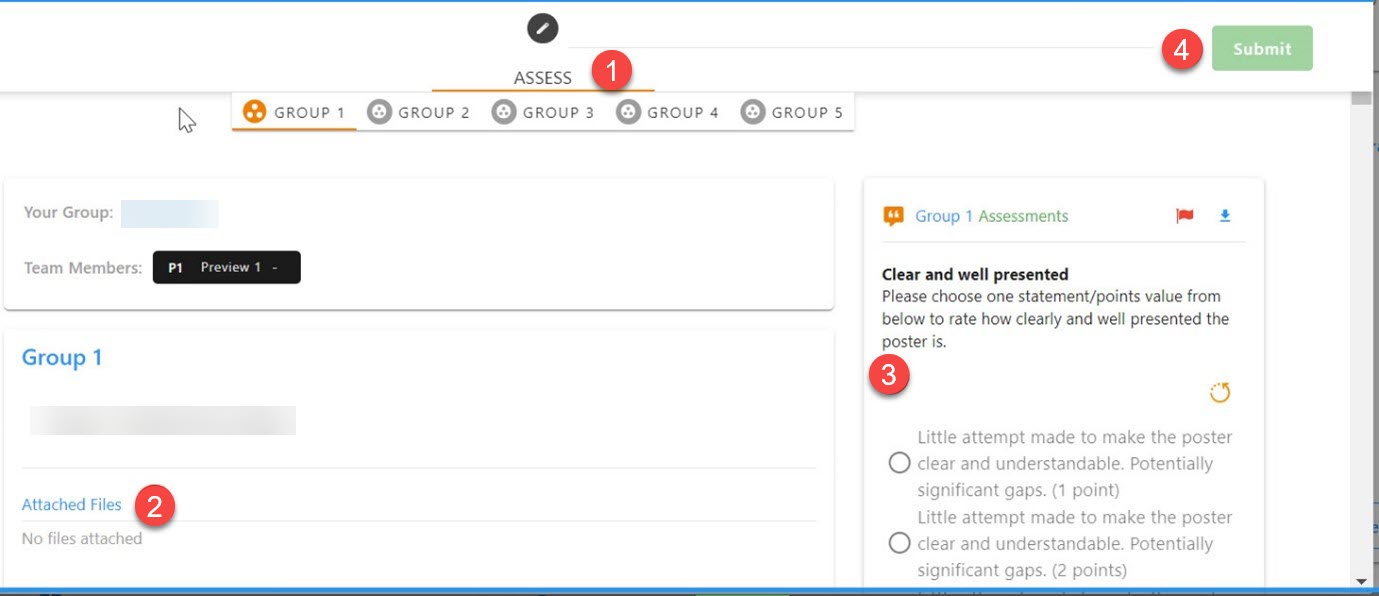Select the 2 points rating option
The image size is (1379, 596).
pyautogui.click(x=899, y=543)
